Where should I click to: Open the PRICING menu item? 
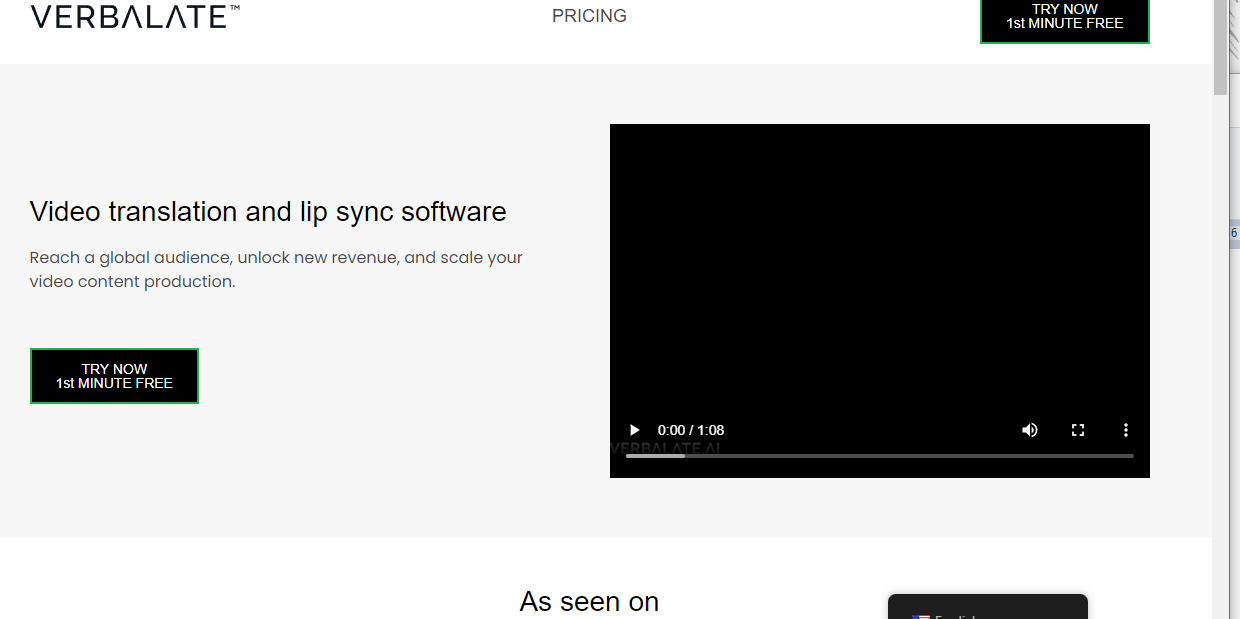coord(589,15)
